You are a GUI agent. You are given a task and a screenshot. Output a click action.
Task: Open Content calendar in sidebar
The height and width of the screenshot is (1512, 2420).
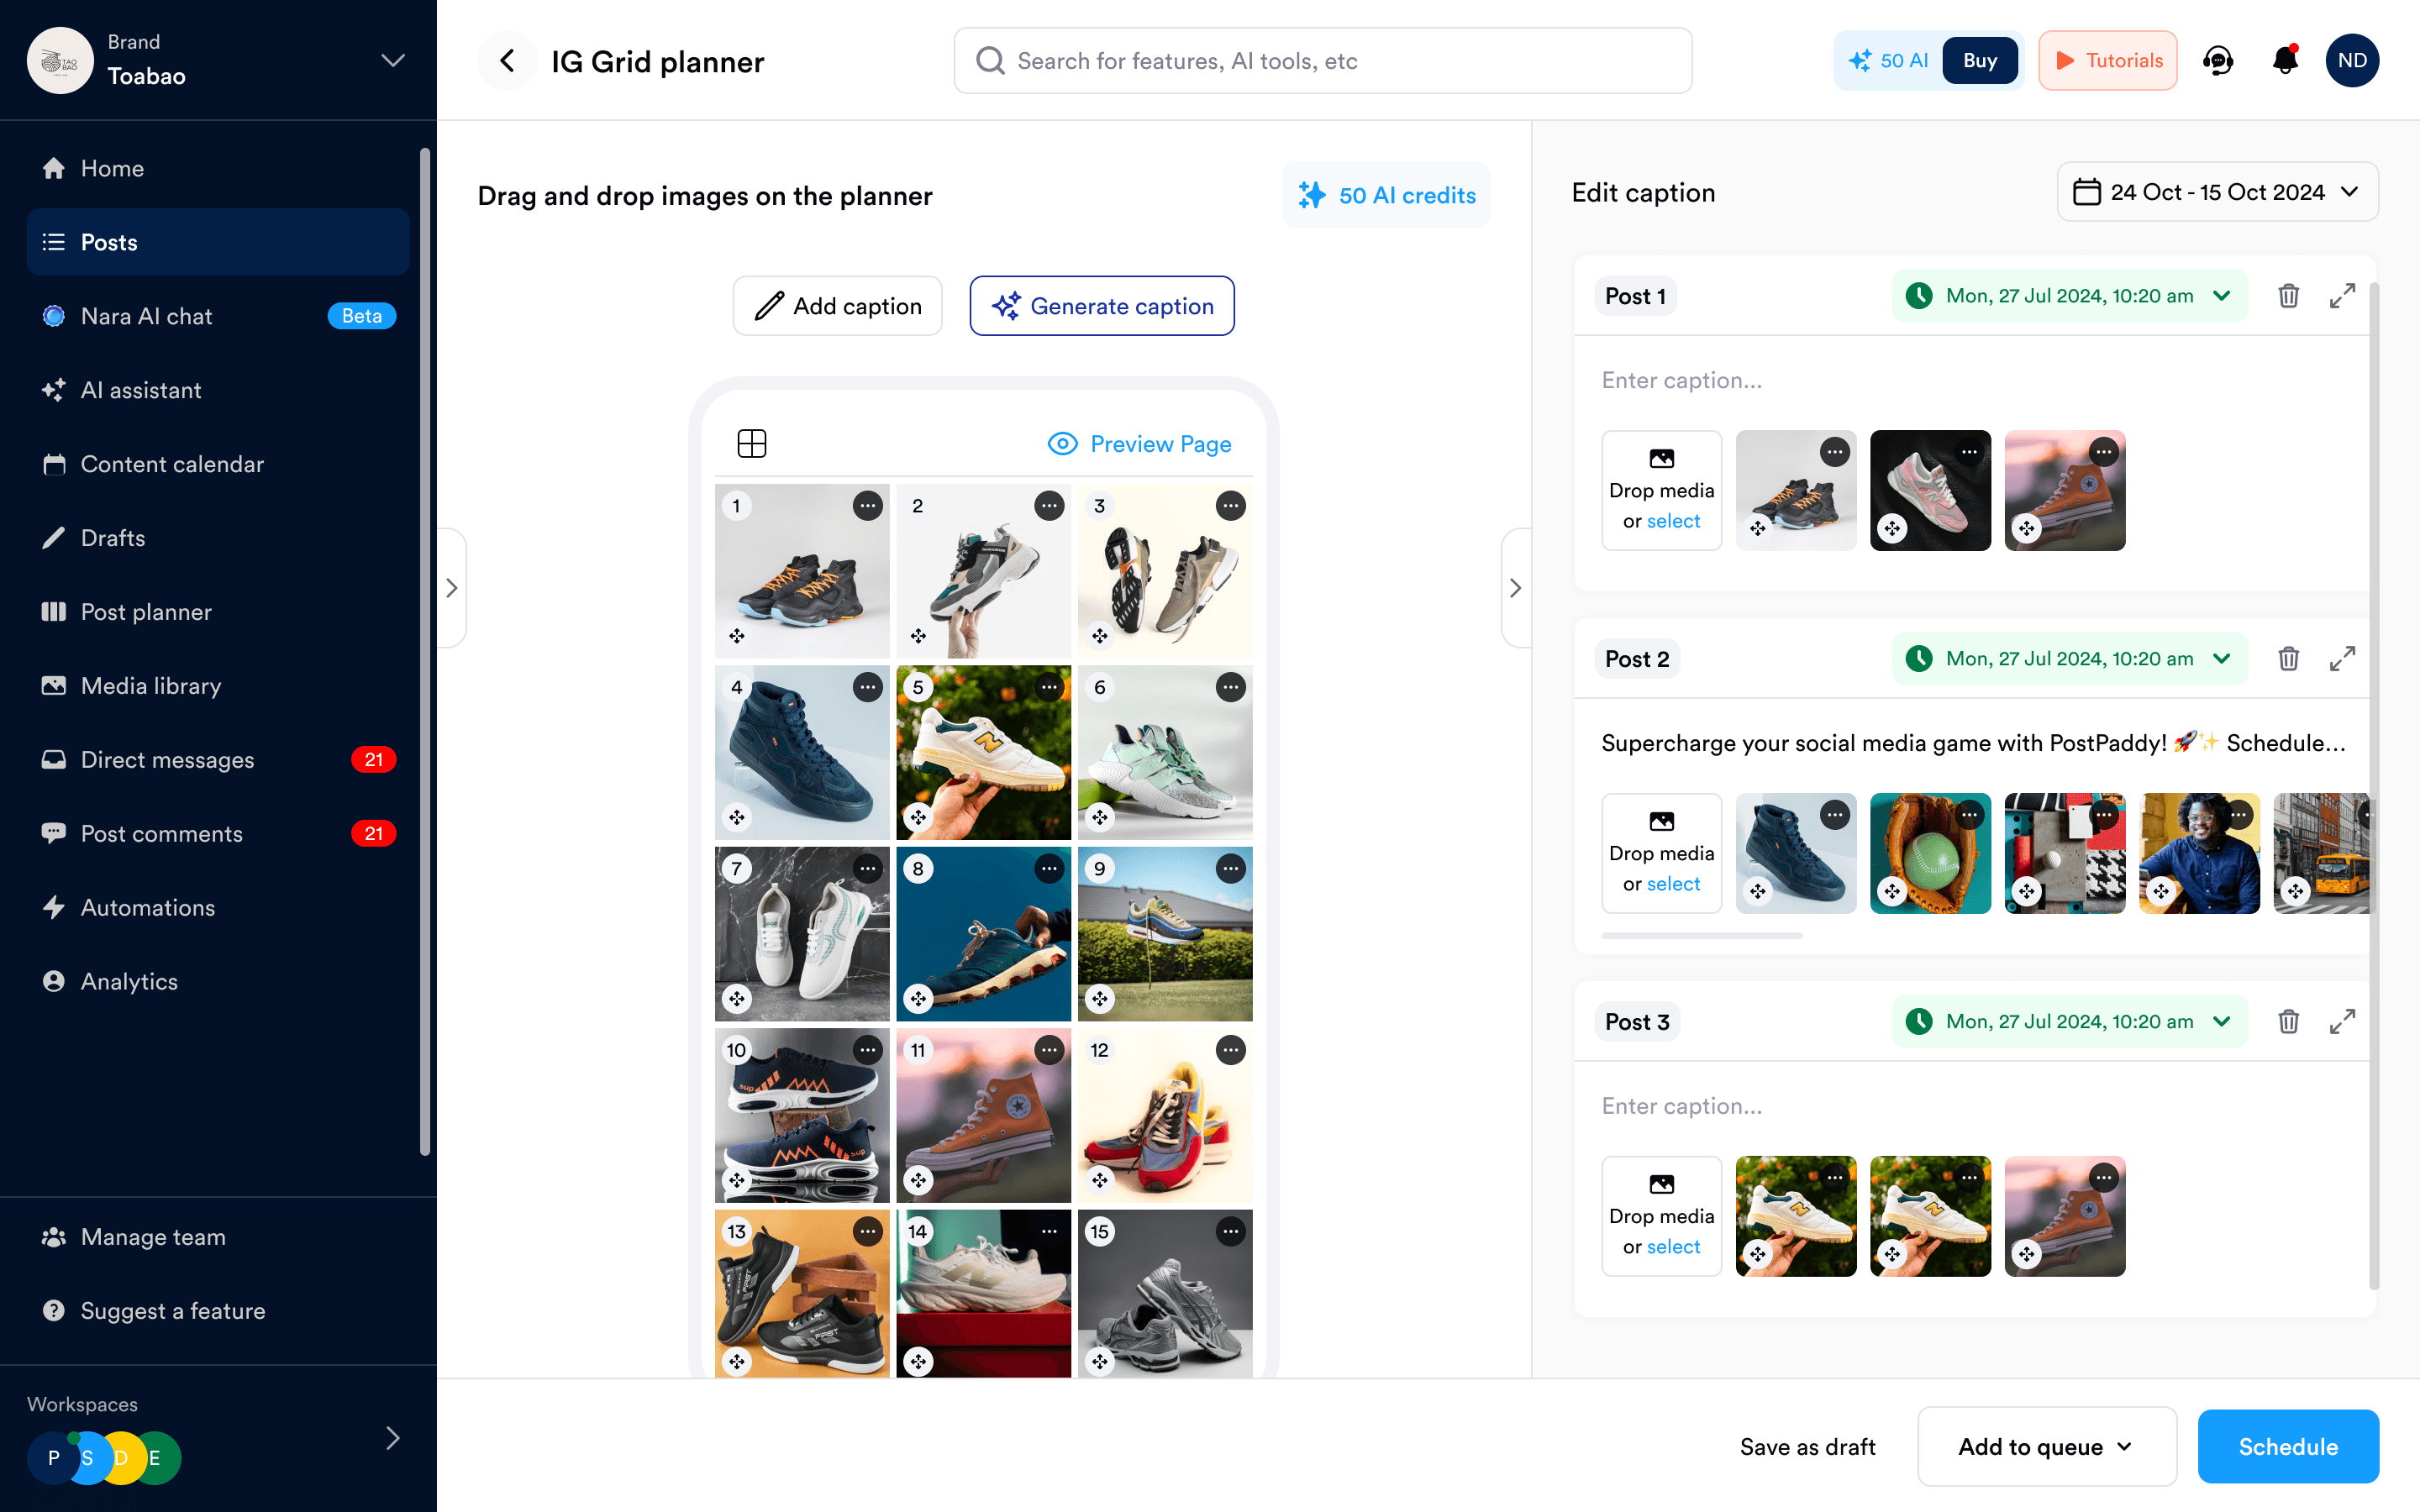coord(172,464)
